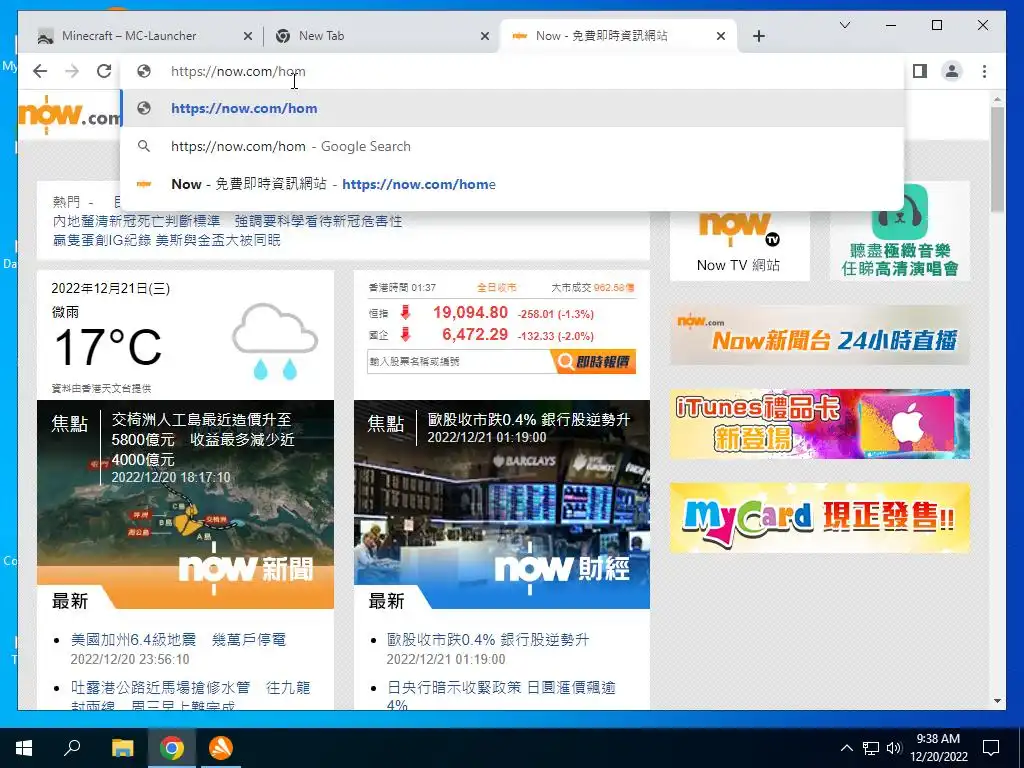Viewport: 1024px width, 768px height.
Task: Click the 19,094.80 Hang Seng index value
Action: point(470,313)
